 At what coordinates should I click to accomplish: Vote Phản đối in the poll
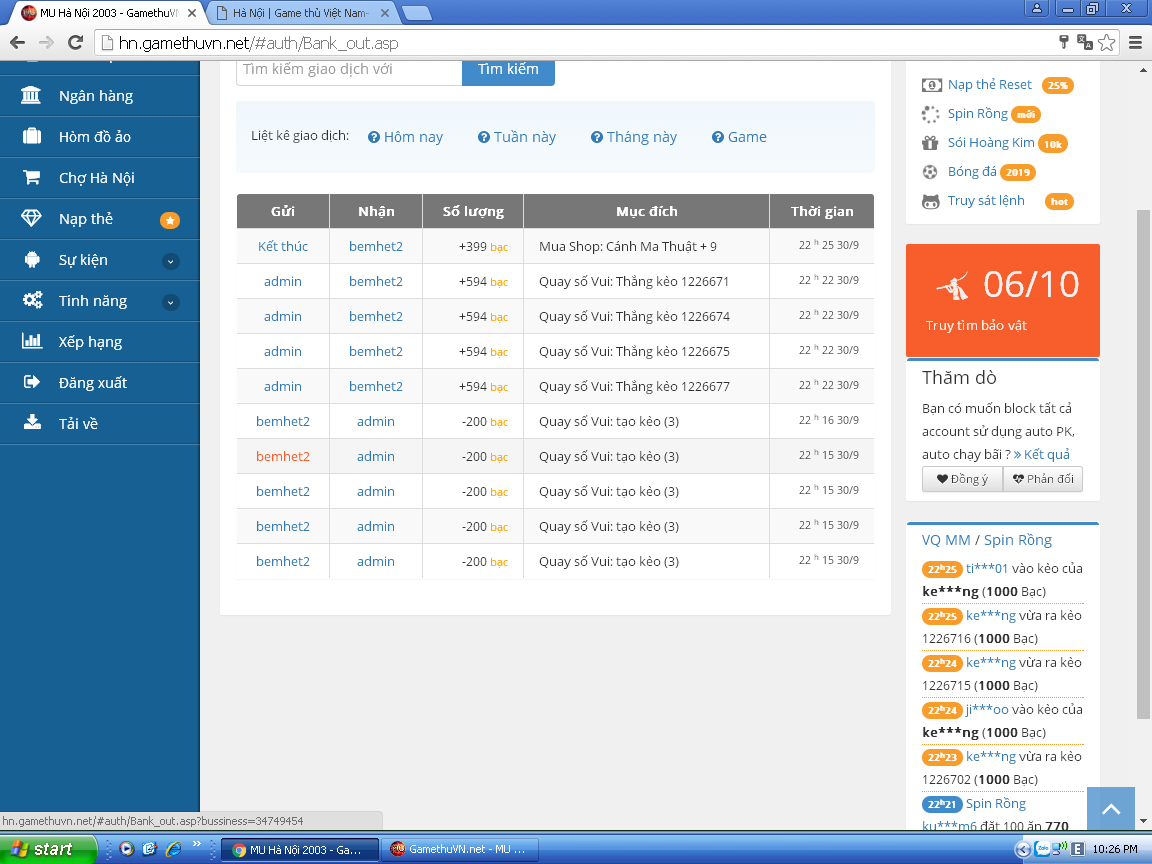pyautogui.click(x=1042, y=479)
